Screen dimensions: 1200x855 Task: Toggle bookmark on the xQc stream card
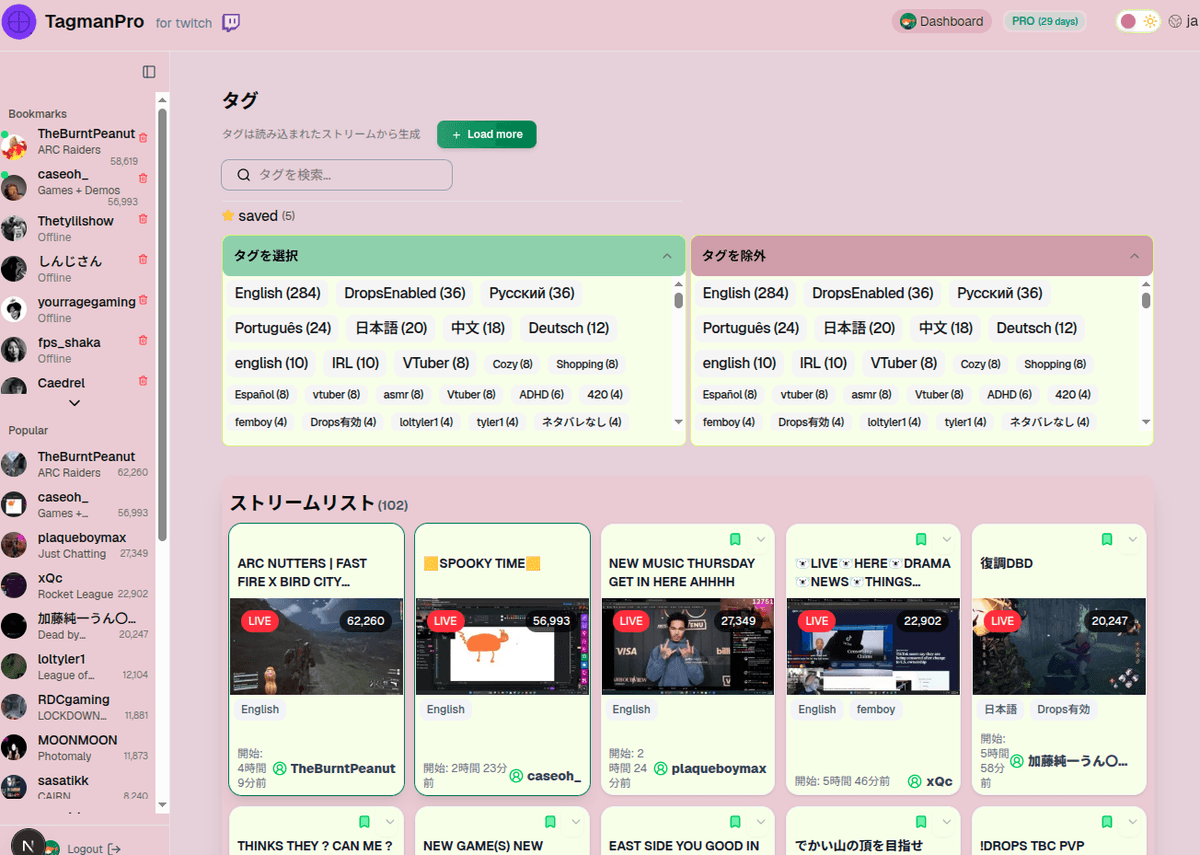point(920,538)
